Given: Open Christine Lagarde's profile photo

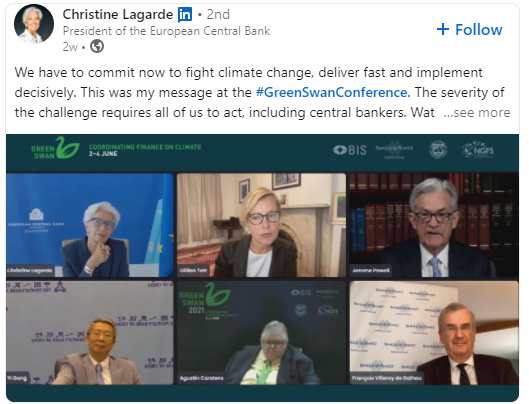Looking at the screenshot, I should [x=34, y=24].
